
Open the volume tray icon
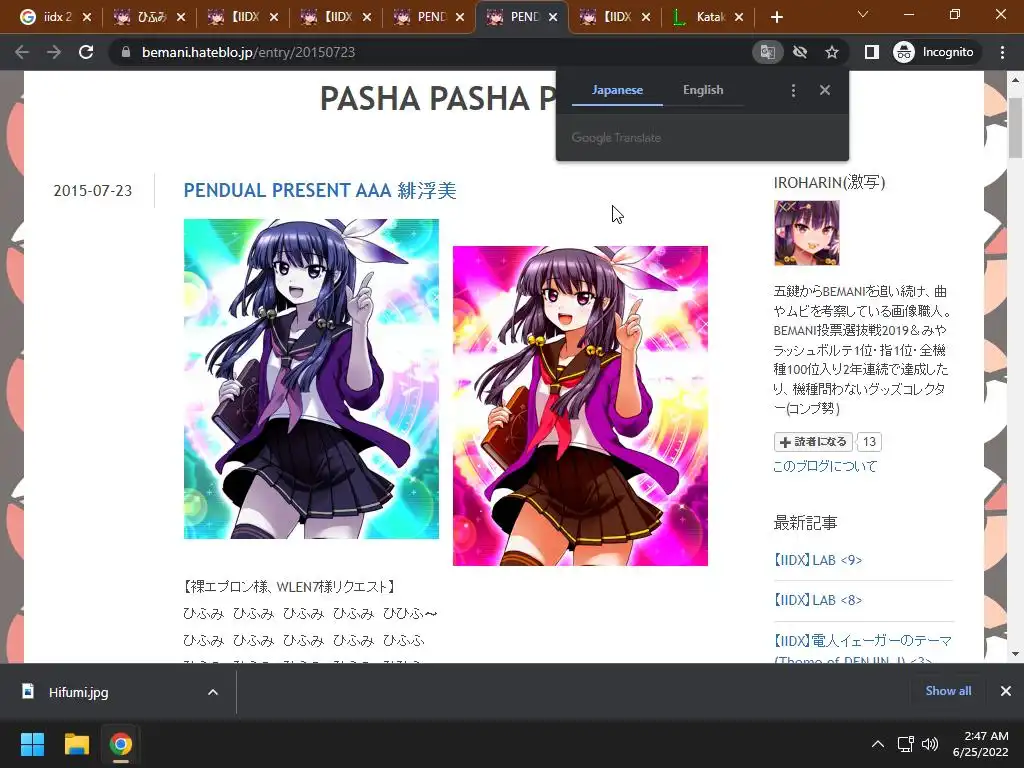click(930, 744)
